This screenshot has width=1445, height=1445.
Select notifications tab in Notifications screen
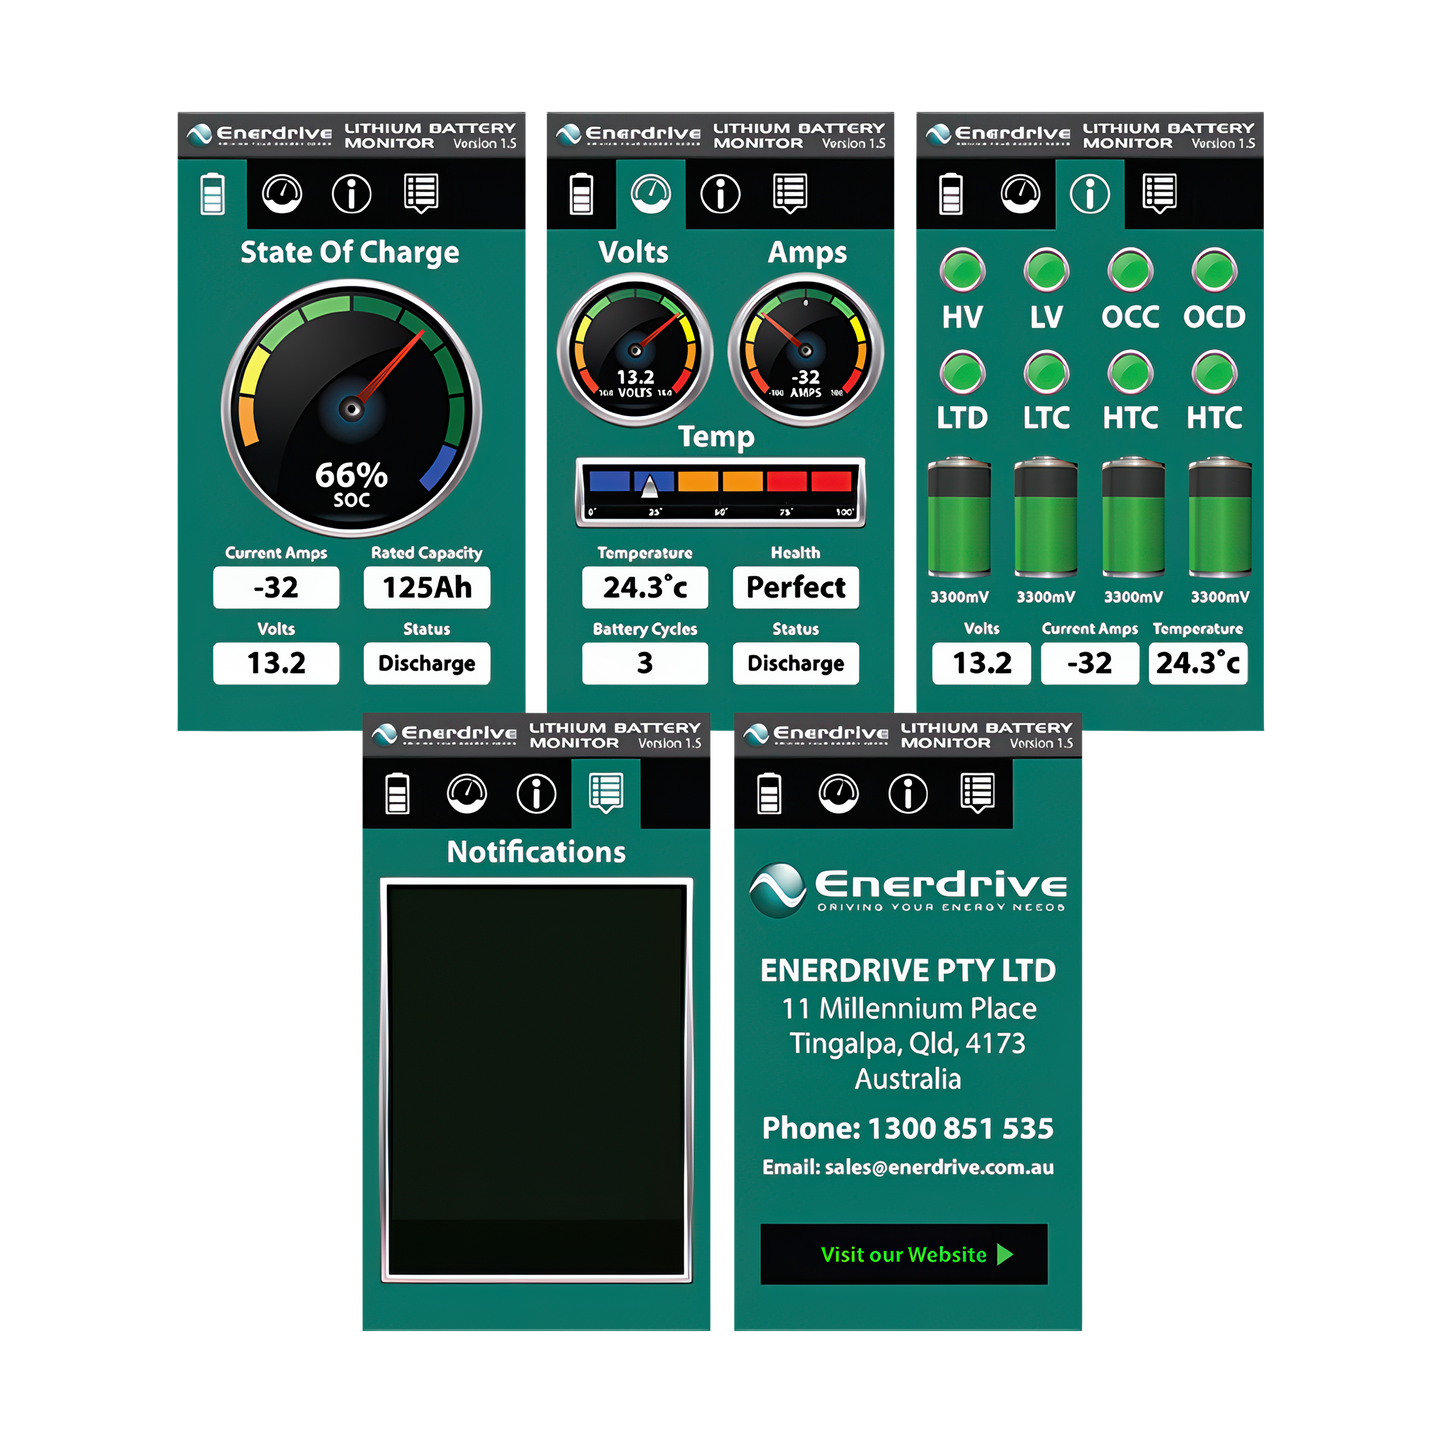pos(606,793)
